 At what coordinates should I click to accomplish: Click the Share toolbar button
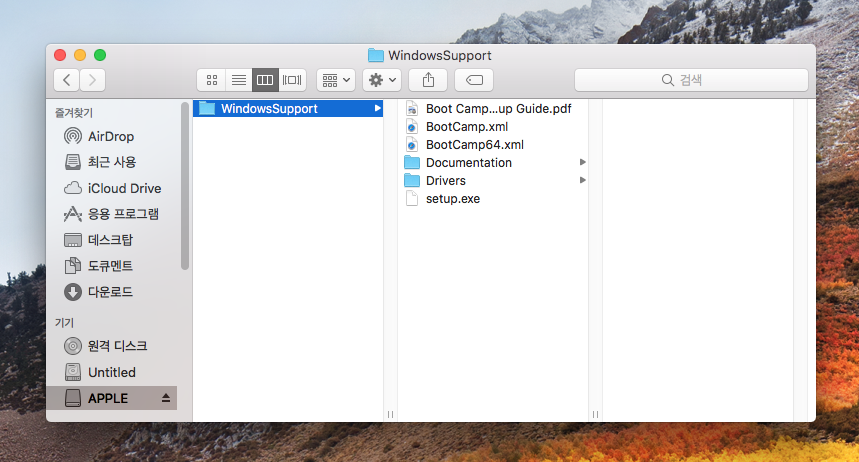(x=428, y=80)
